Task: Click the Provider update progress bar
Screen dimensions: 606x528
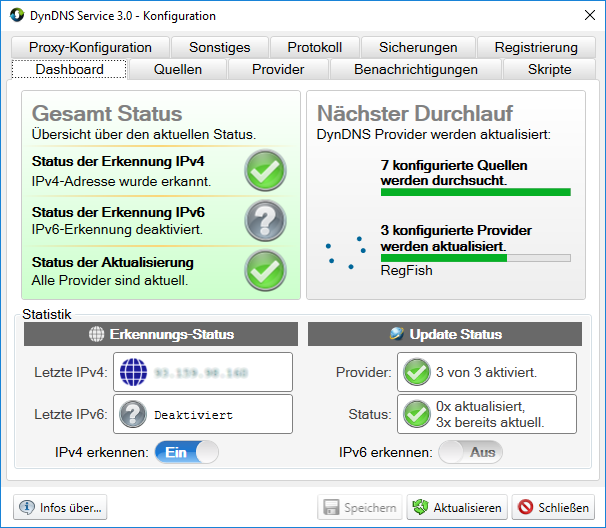Action: 476,258
